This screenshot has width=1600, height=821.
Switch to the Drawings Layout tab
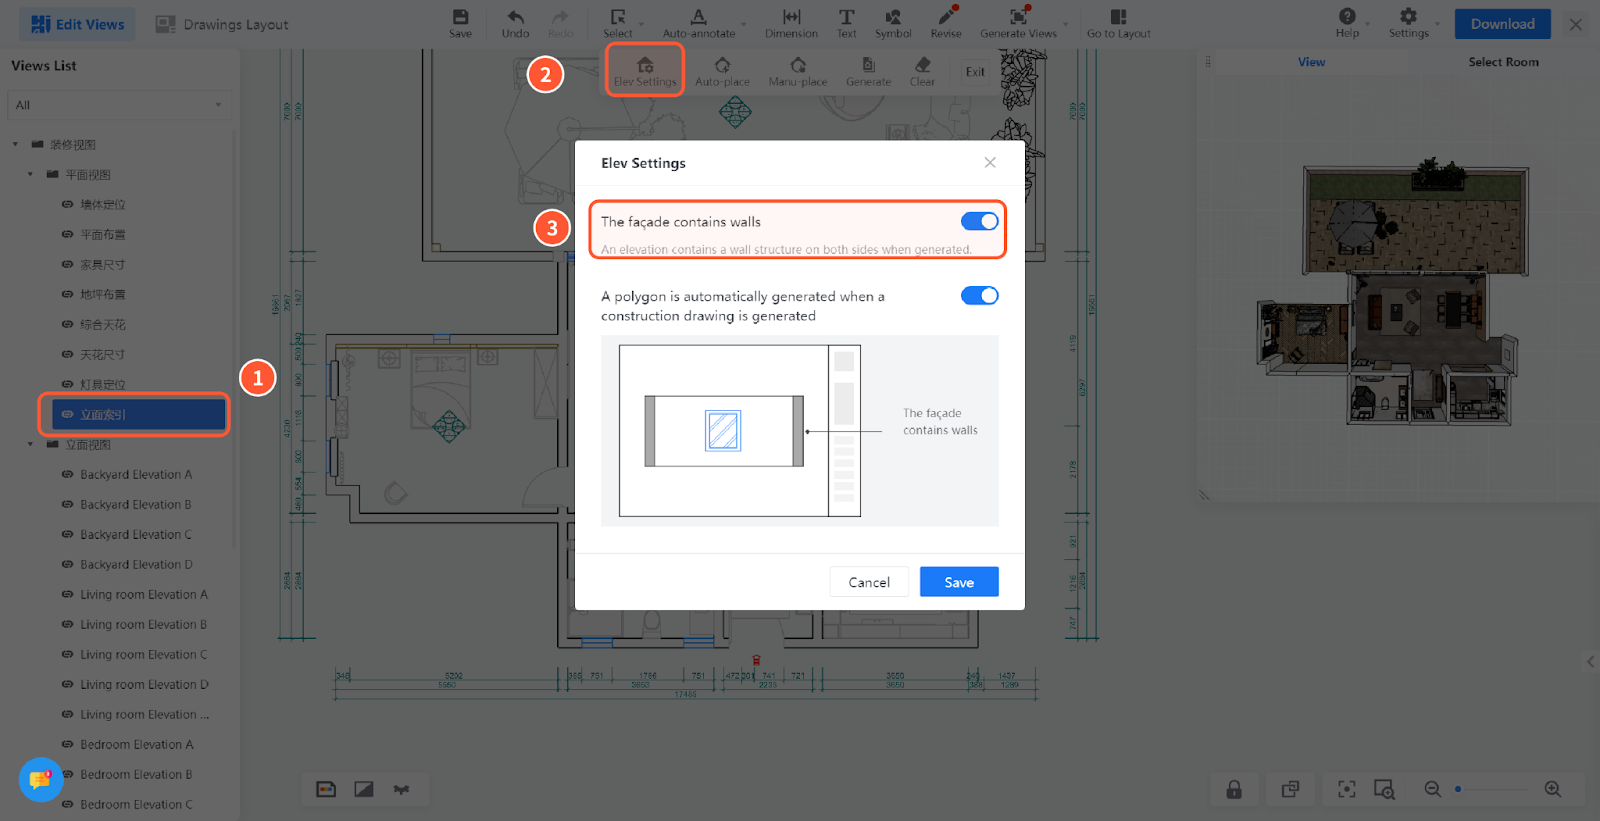[222, 24]
